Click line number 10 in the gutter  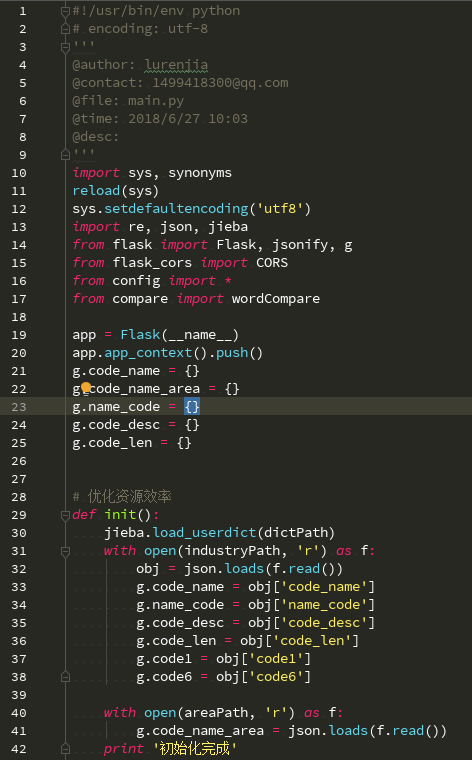click(x=19, y=173)
